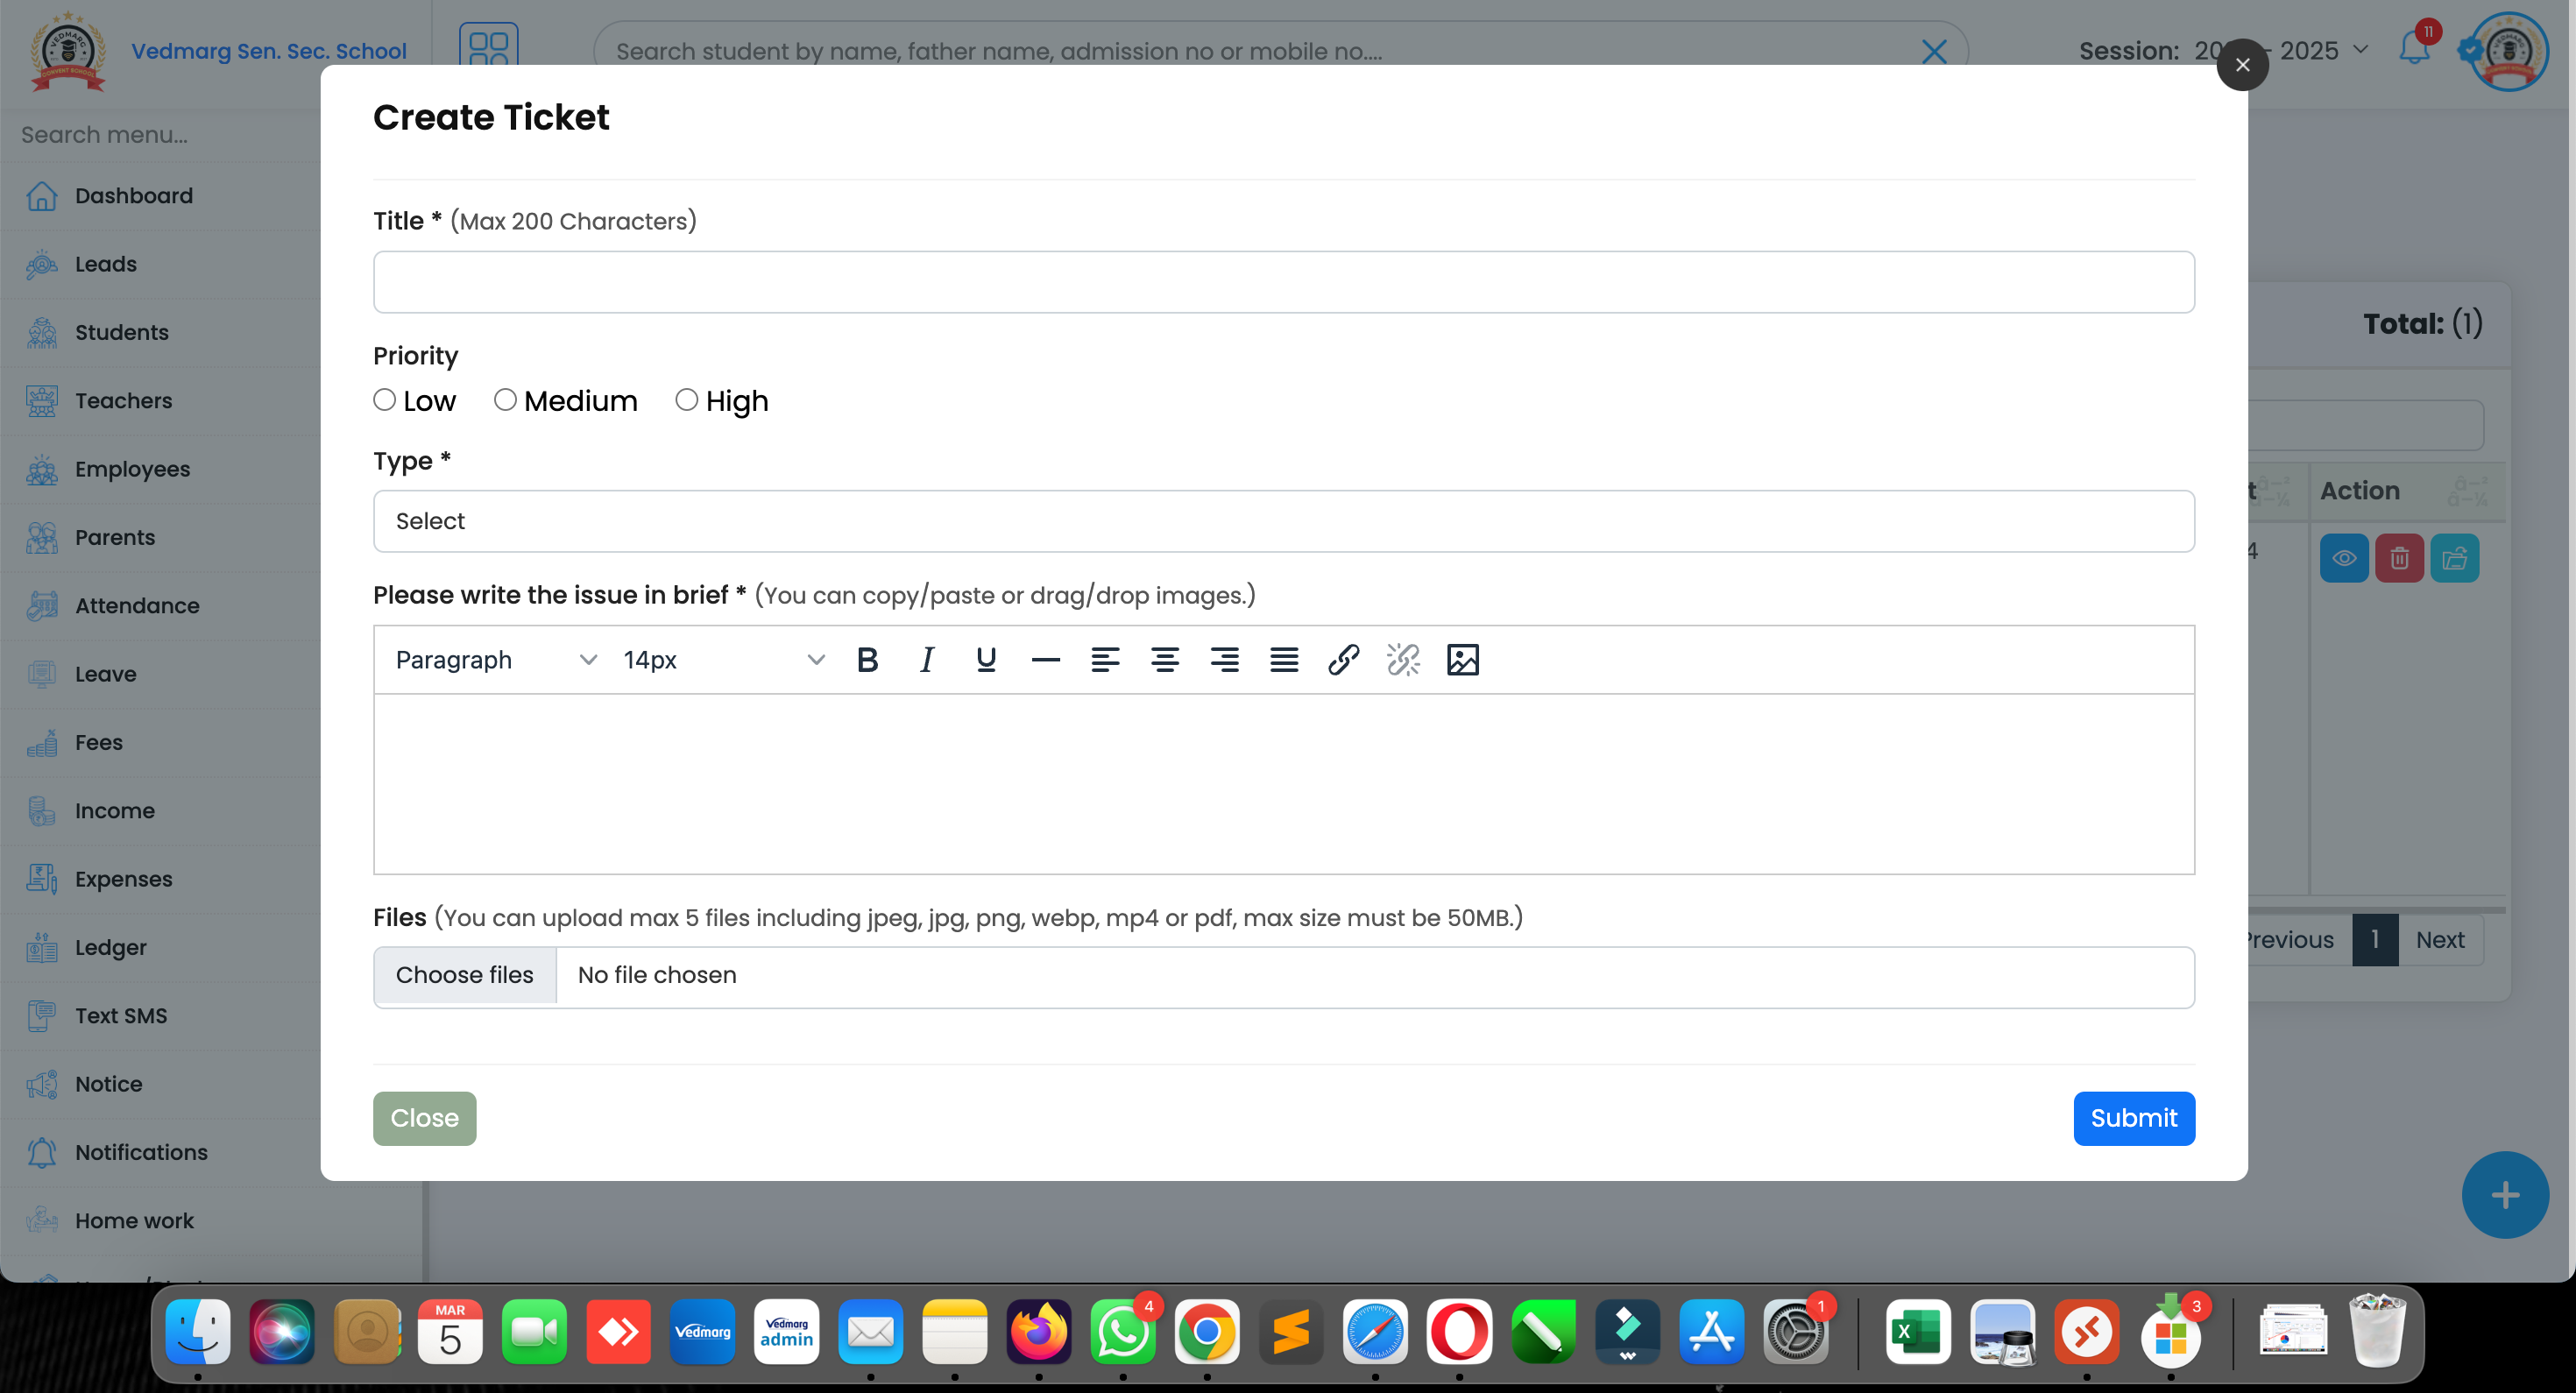Select Low priority radio button
Image resolution: width=2576 pixels, height=1393 pixels.
coord(385,400)
